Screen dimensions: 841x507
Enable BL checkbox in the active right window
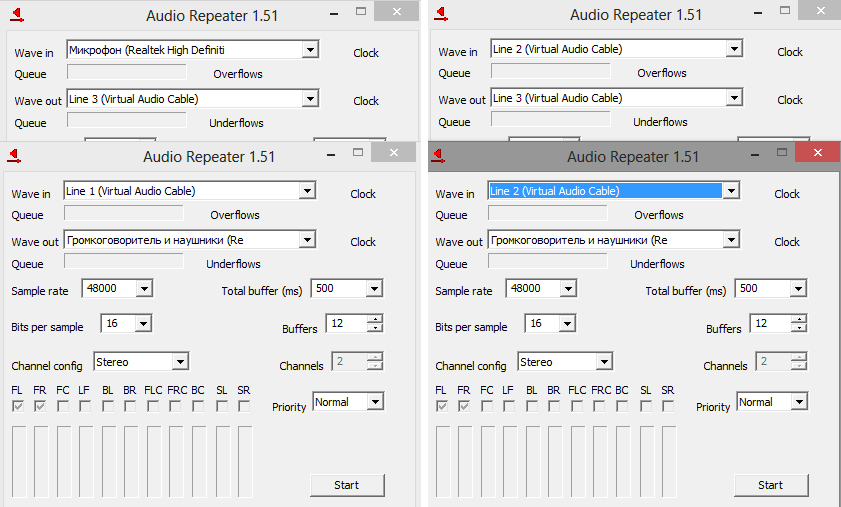[532, 407]
